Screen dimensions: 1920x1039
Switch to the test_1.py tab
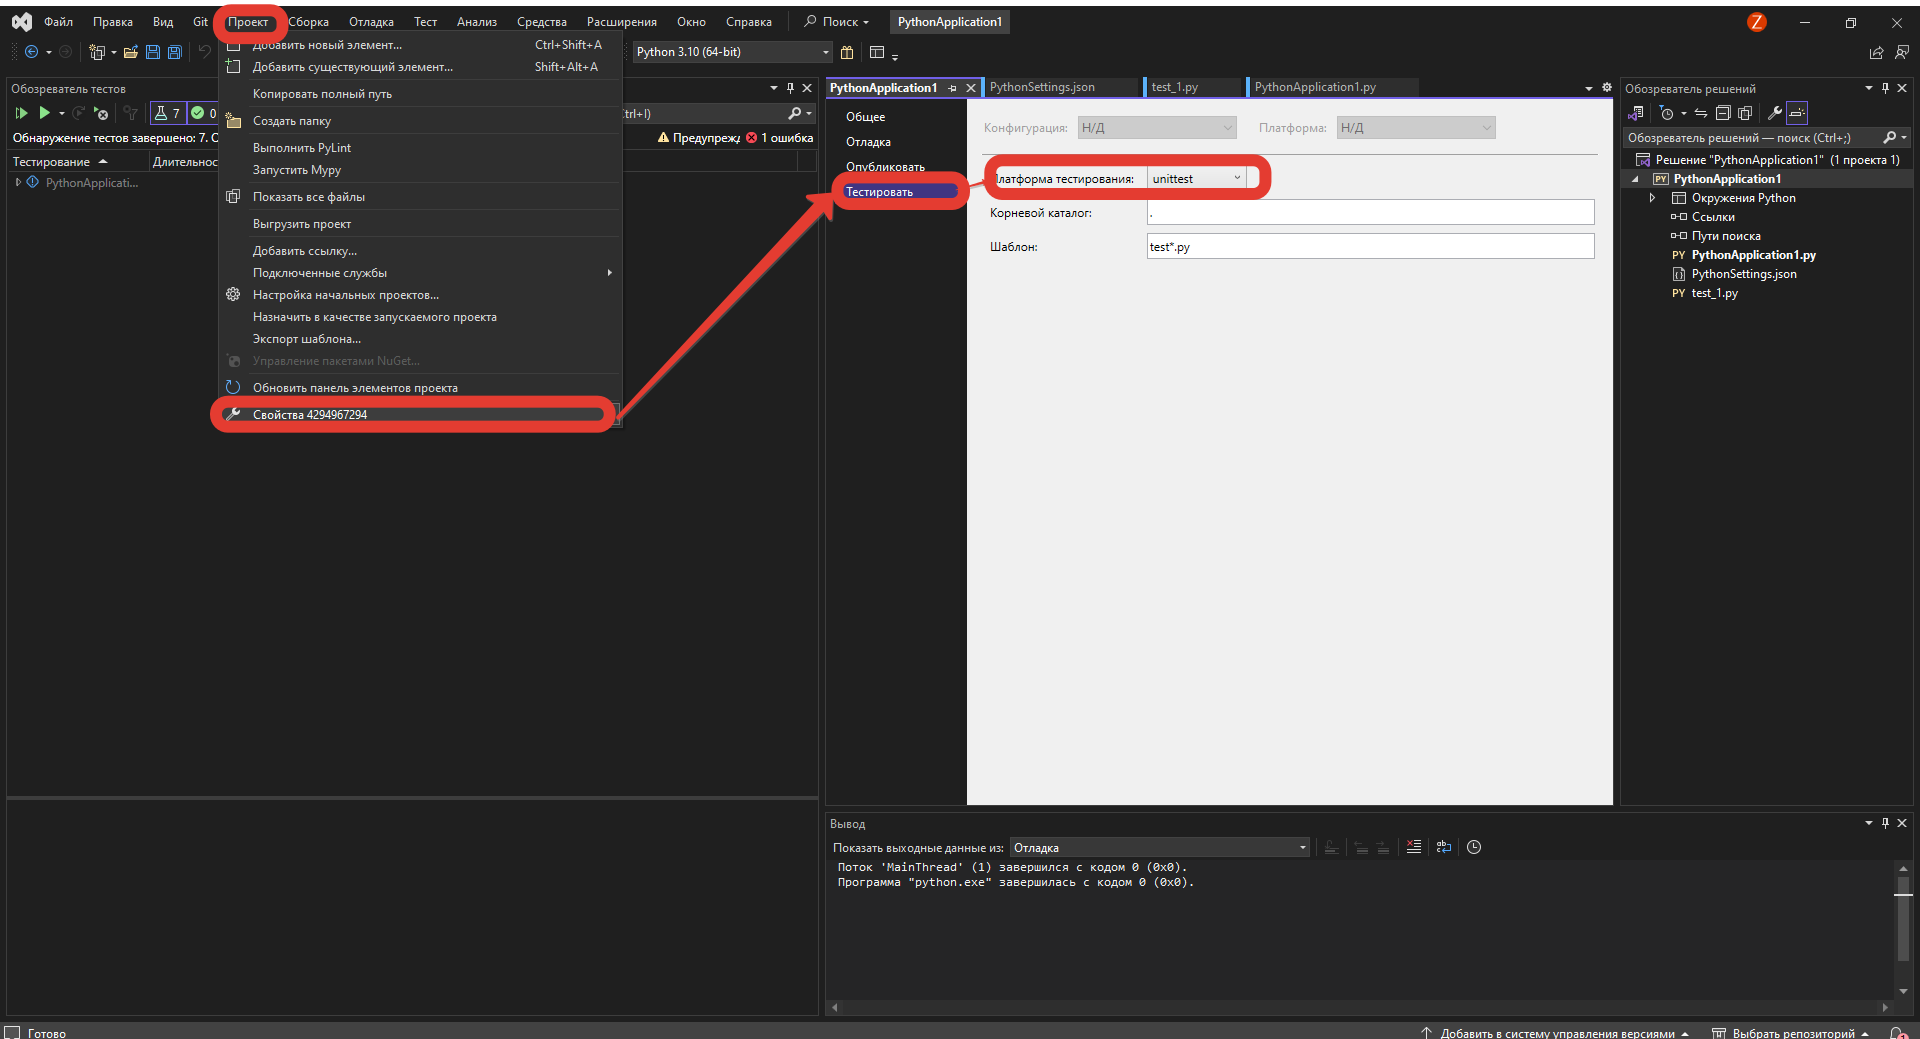(x=1175, y=87)
